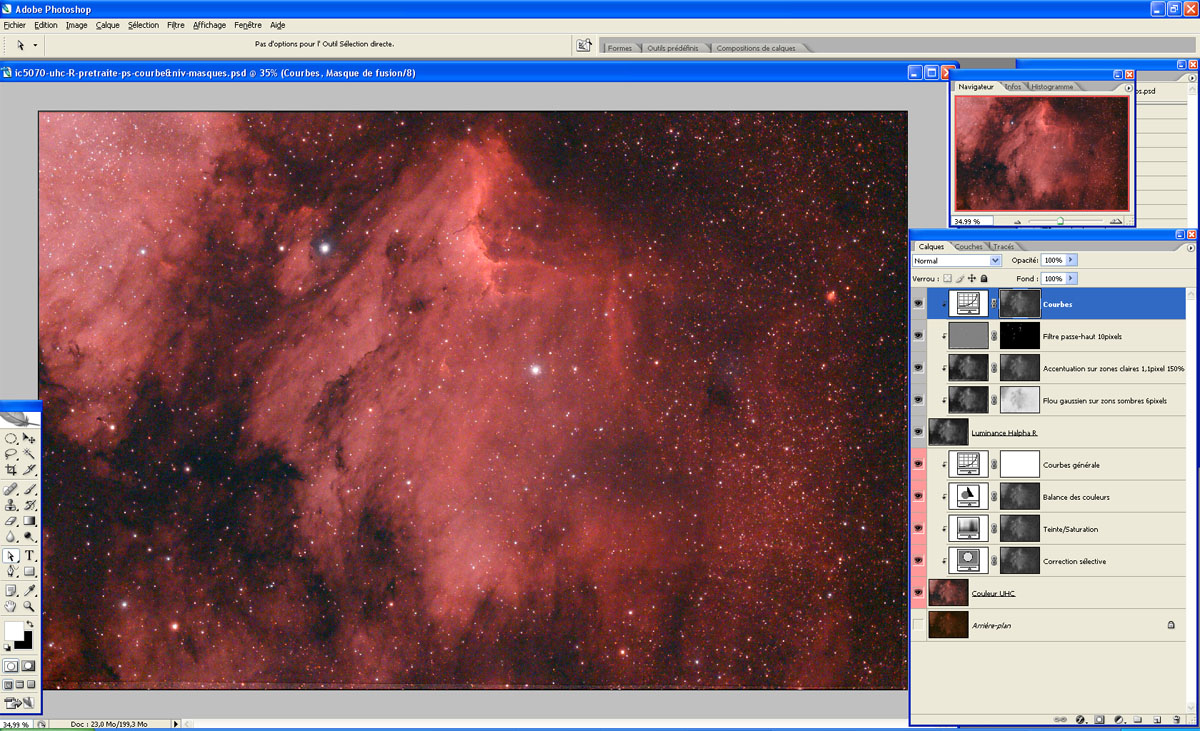Select the Blur tool
The height and width of the screenshot is (731, 1200).
coord(10,536)
